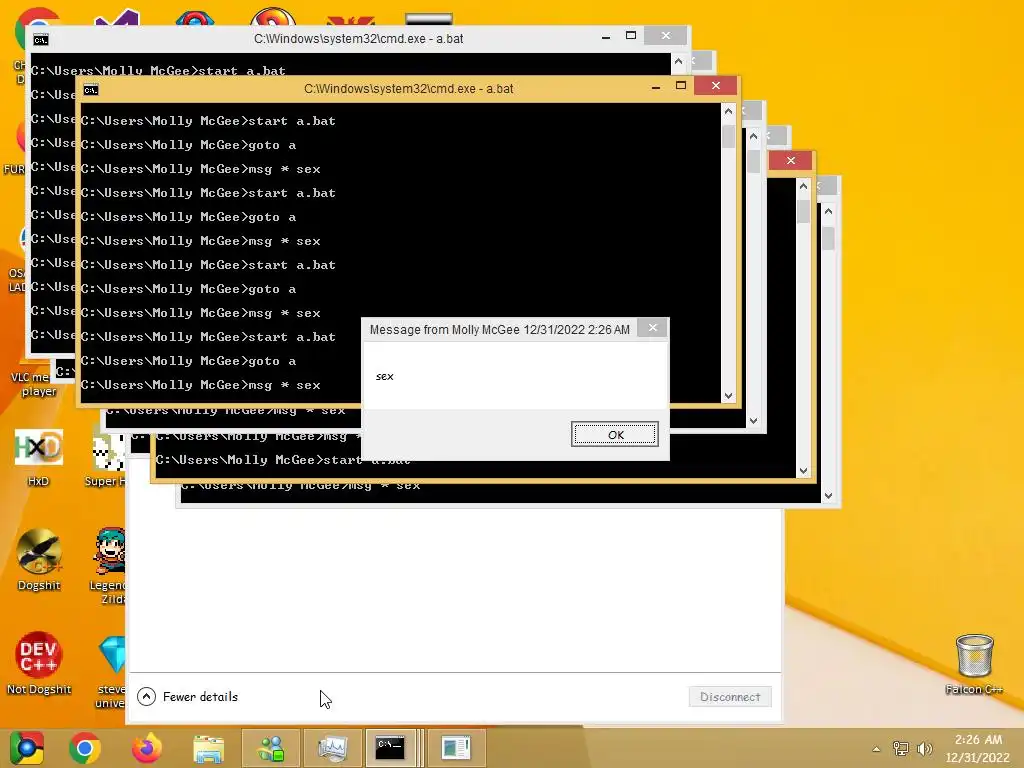This screenshot has width=1024, height=768.
Task: Open the Not Dogshit Dev C++ shortcut
Action: (39, 663)
